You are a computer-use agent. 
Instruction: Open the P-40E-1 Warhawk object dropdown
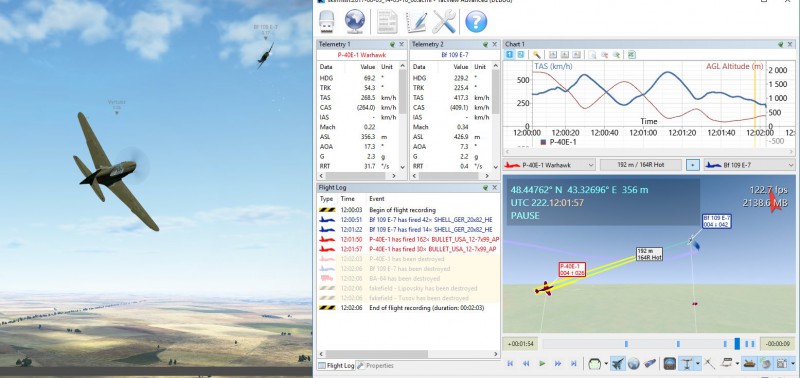click(549, 165)
